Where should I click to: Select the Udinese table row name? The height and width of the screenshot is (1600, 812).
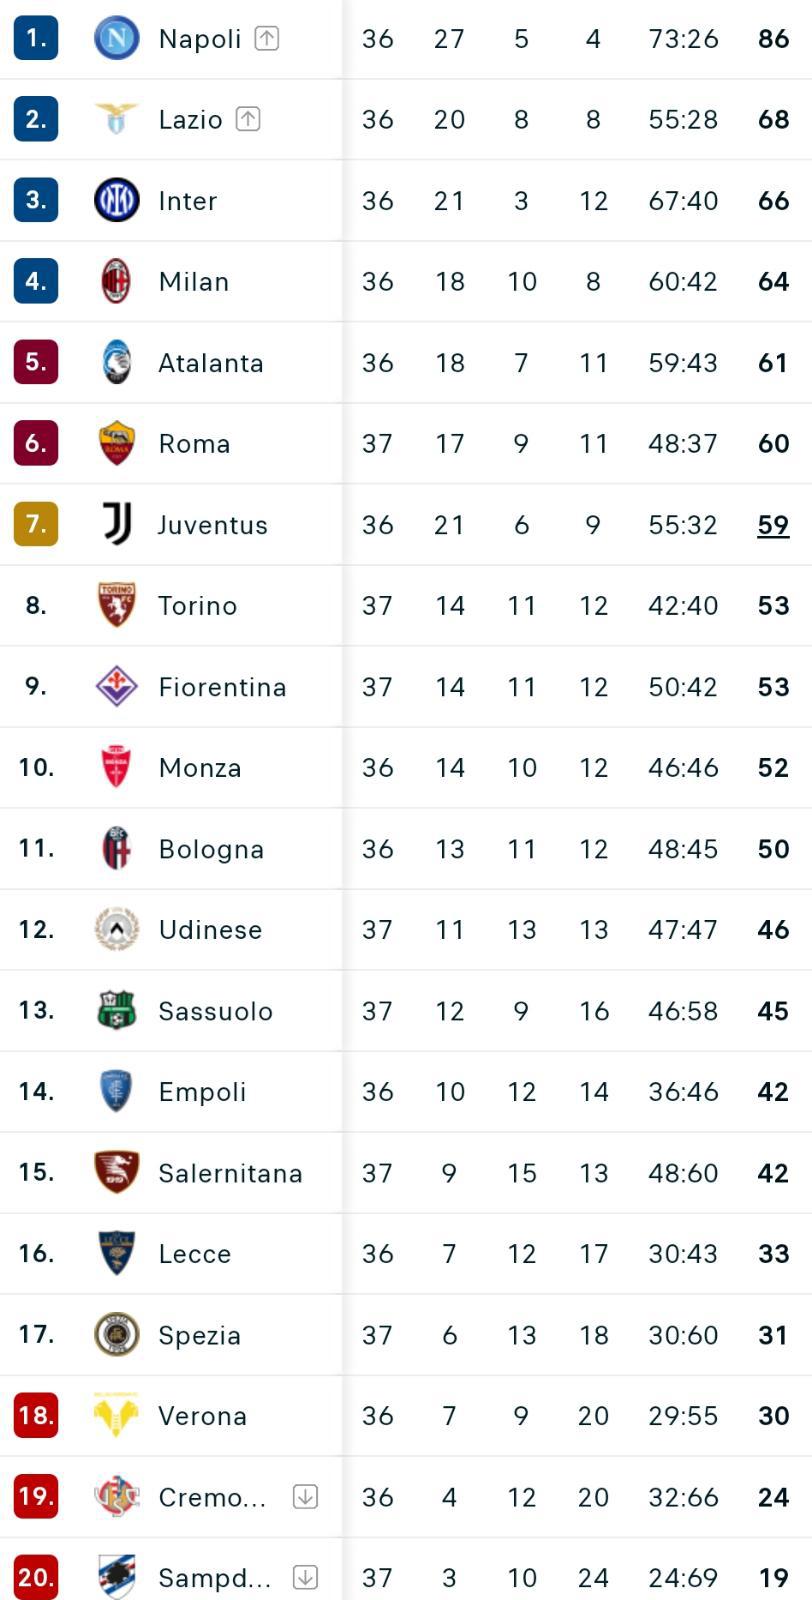pyautogui.click(x=210, y=930)
